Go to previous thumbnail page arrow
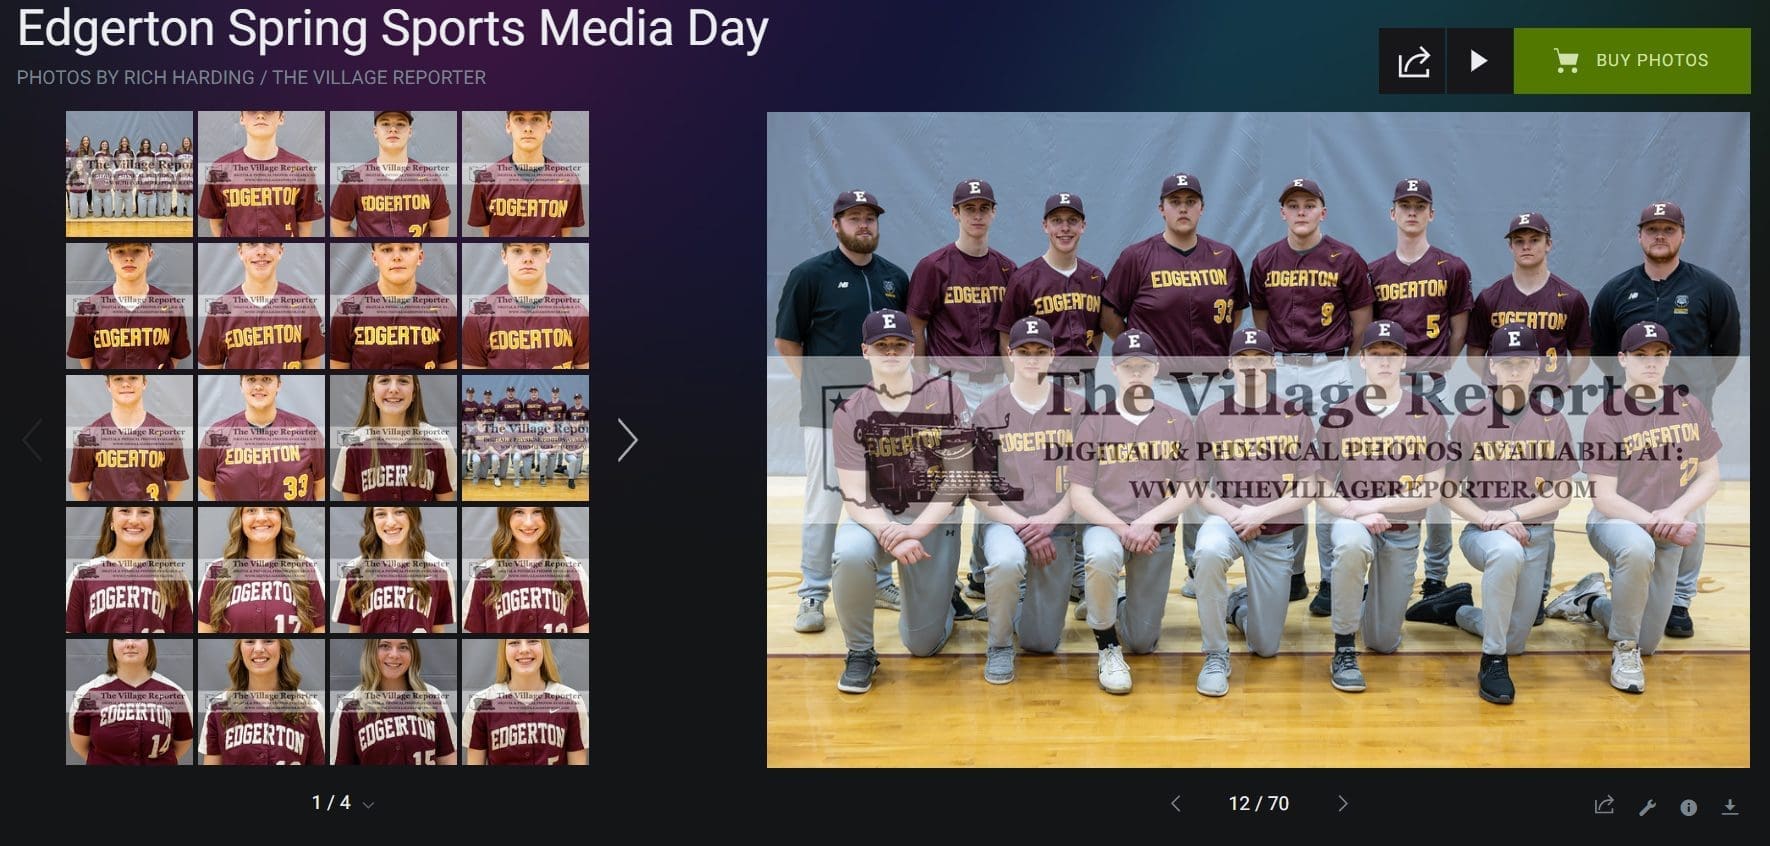The image size is (1770, 846). tap(32, 440)
